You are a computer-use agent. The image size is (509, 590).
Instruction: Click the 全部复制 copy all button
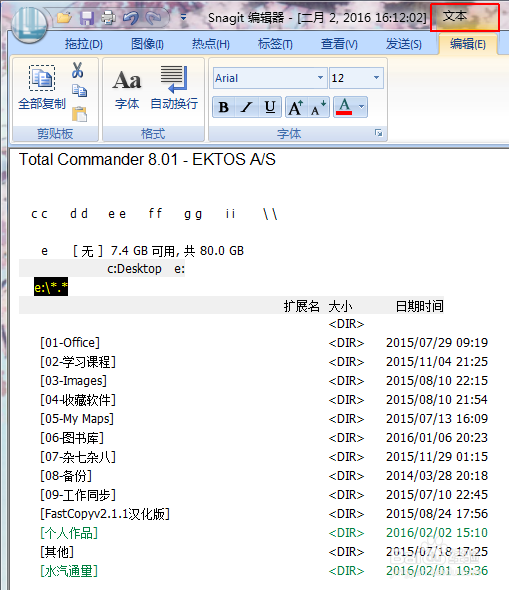42,88
